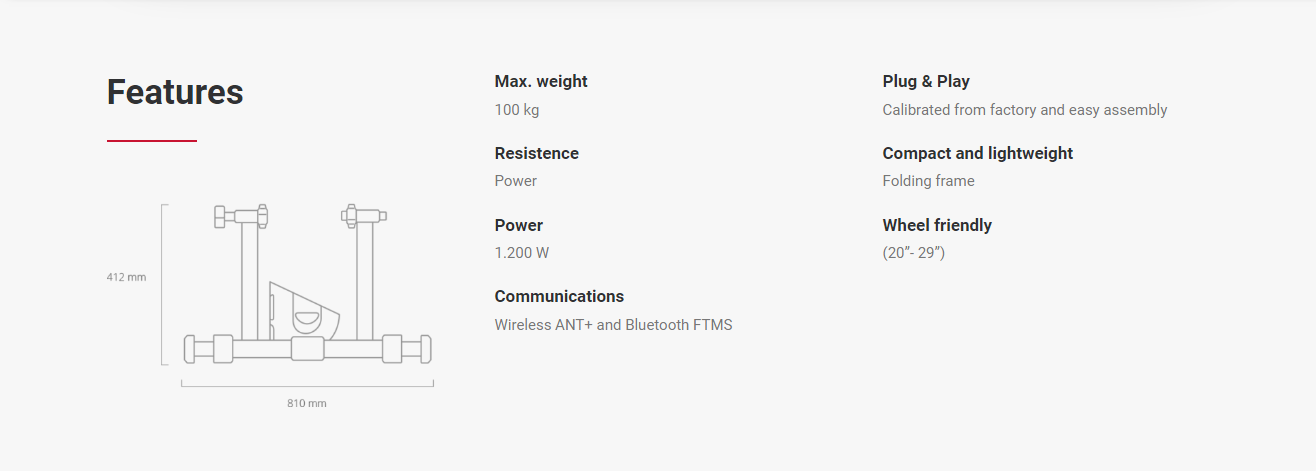Click the red underline below Features
1316x471 pixels.
click(x=152, y=141)
